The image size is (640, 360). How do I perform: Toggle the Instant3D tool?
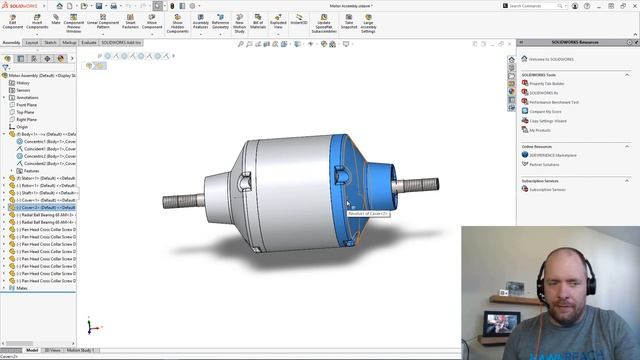299,20
